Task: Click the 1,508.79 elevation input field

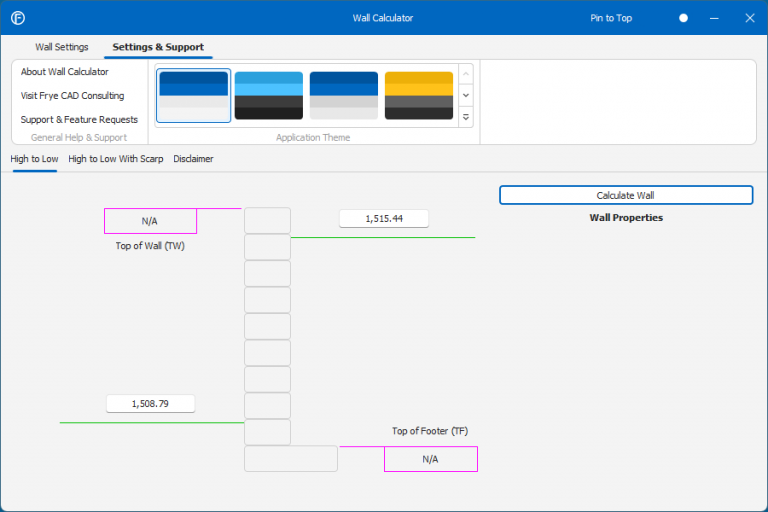Action: point(150,404)
